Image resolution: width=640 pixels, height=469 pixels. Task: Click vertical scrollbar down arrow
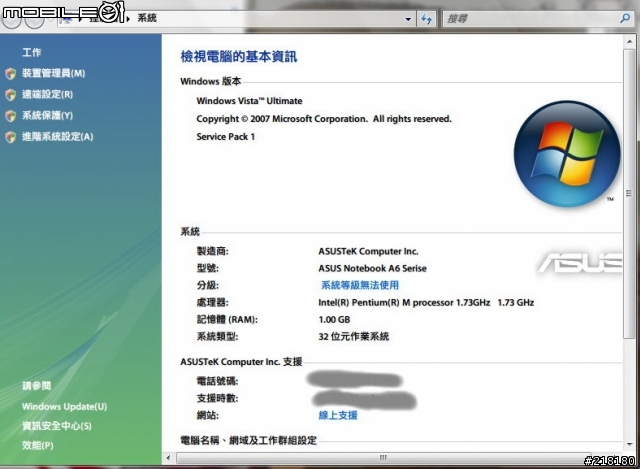point(629,444)
